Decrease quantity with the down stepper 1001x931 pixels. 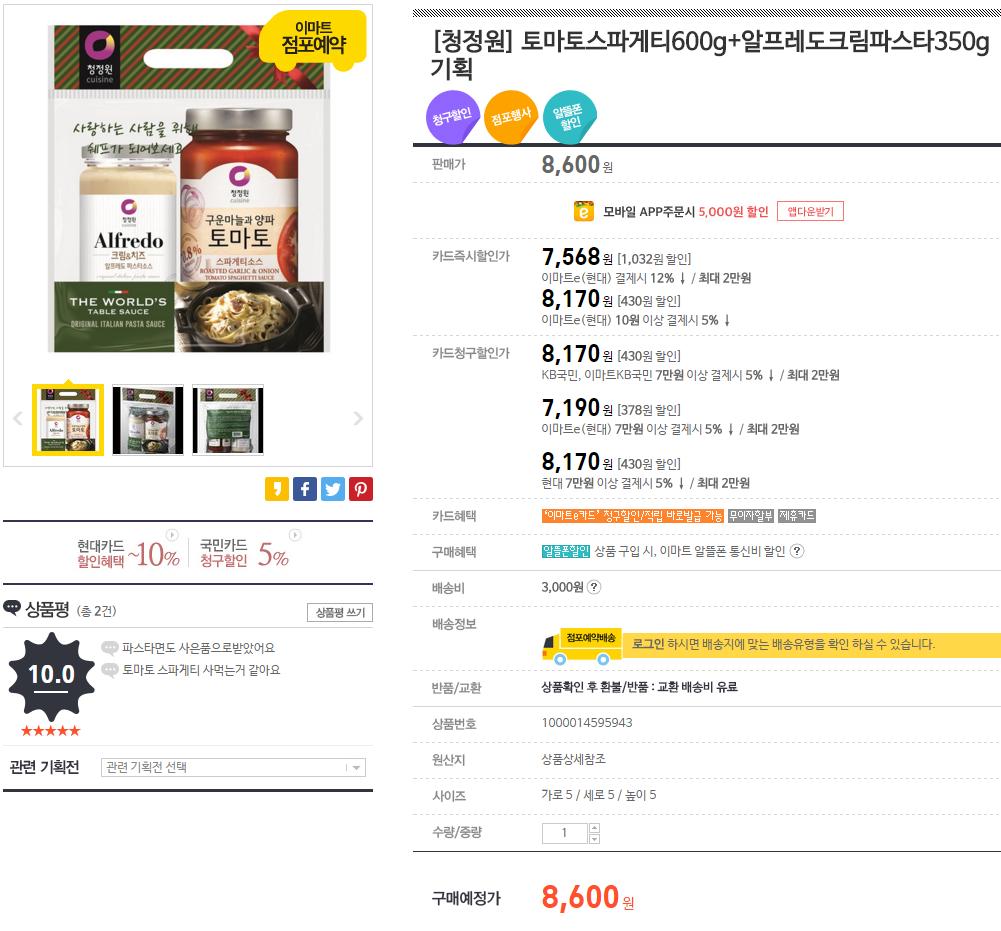594,838
